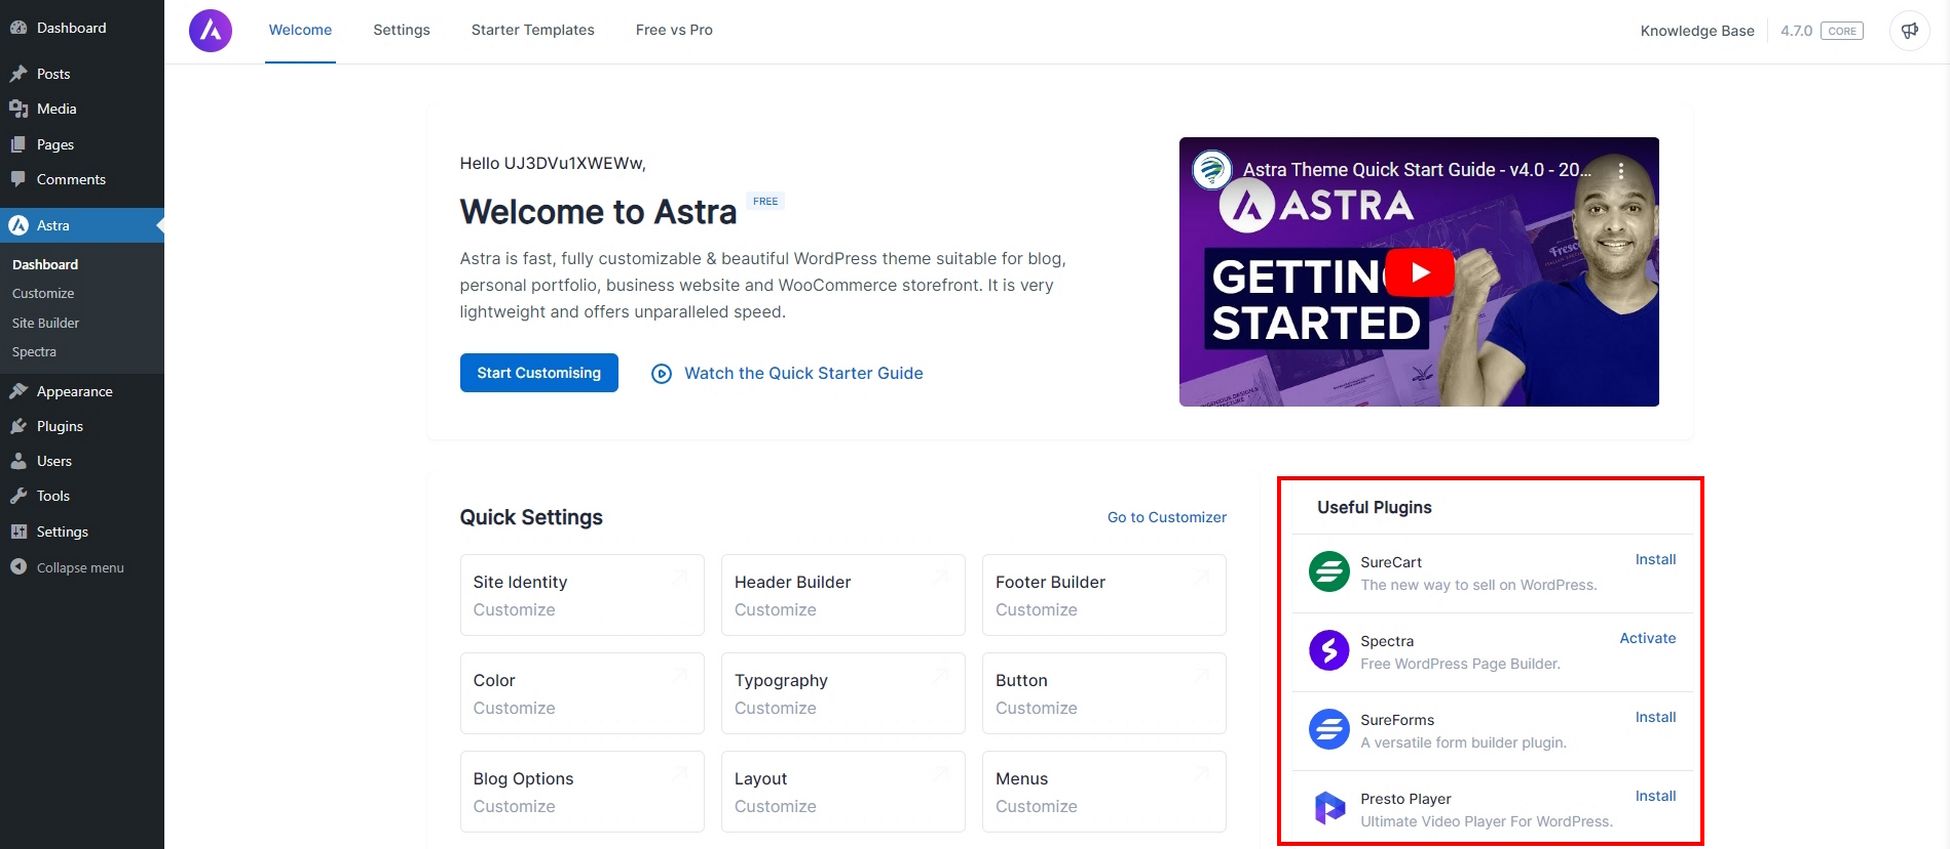Screen dimensions: 1950x849
Task: Click the Start Customising button
Action: [x=539, y=373]
